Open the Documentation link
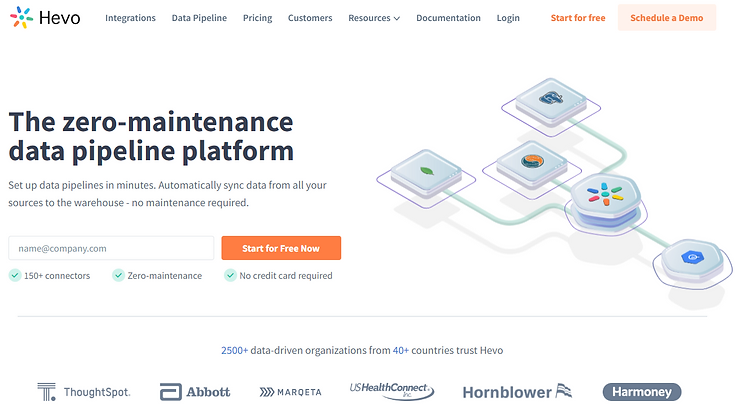This screenshot has width=740, height=410. (x=448, y=18)
